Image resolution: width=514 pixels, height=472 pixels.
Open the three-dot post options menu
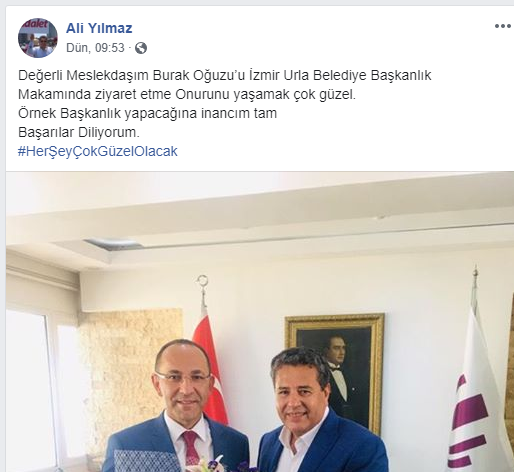(x=502, y=26)
